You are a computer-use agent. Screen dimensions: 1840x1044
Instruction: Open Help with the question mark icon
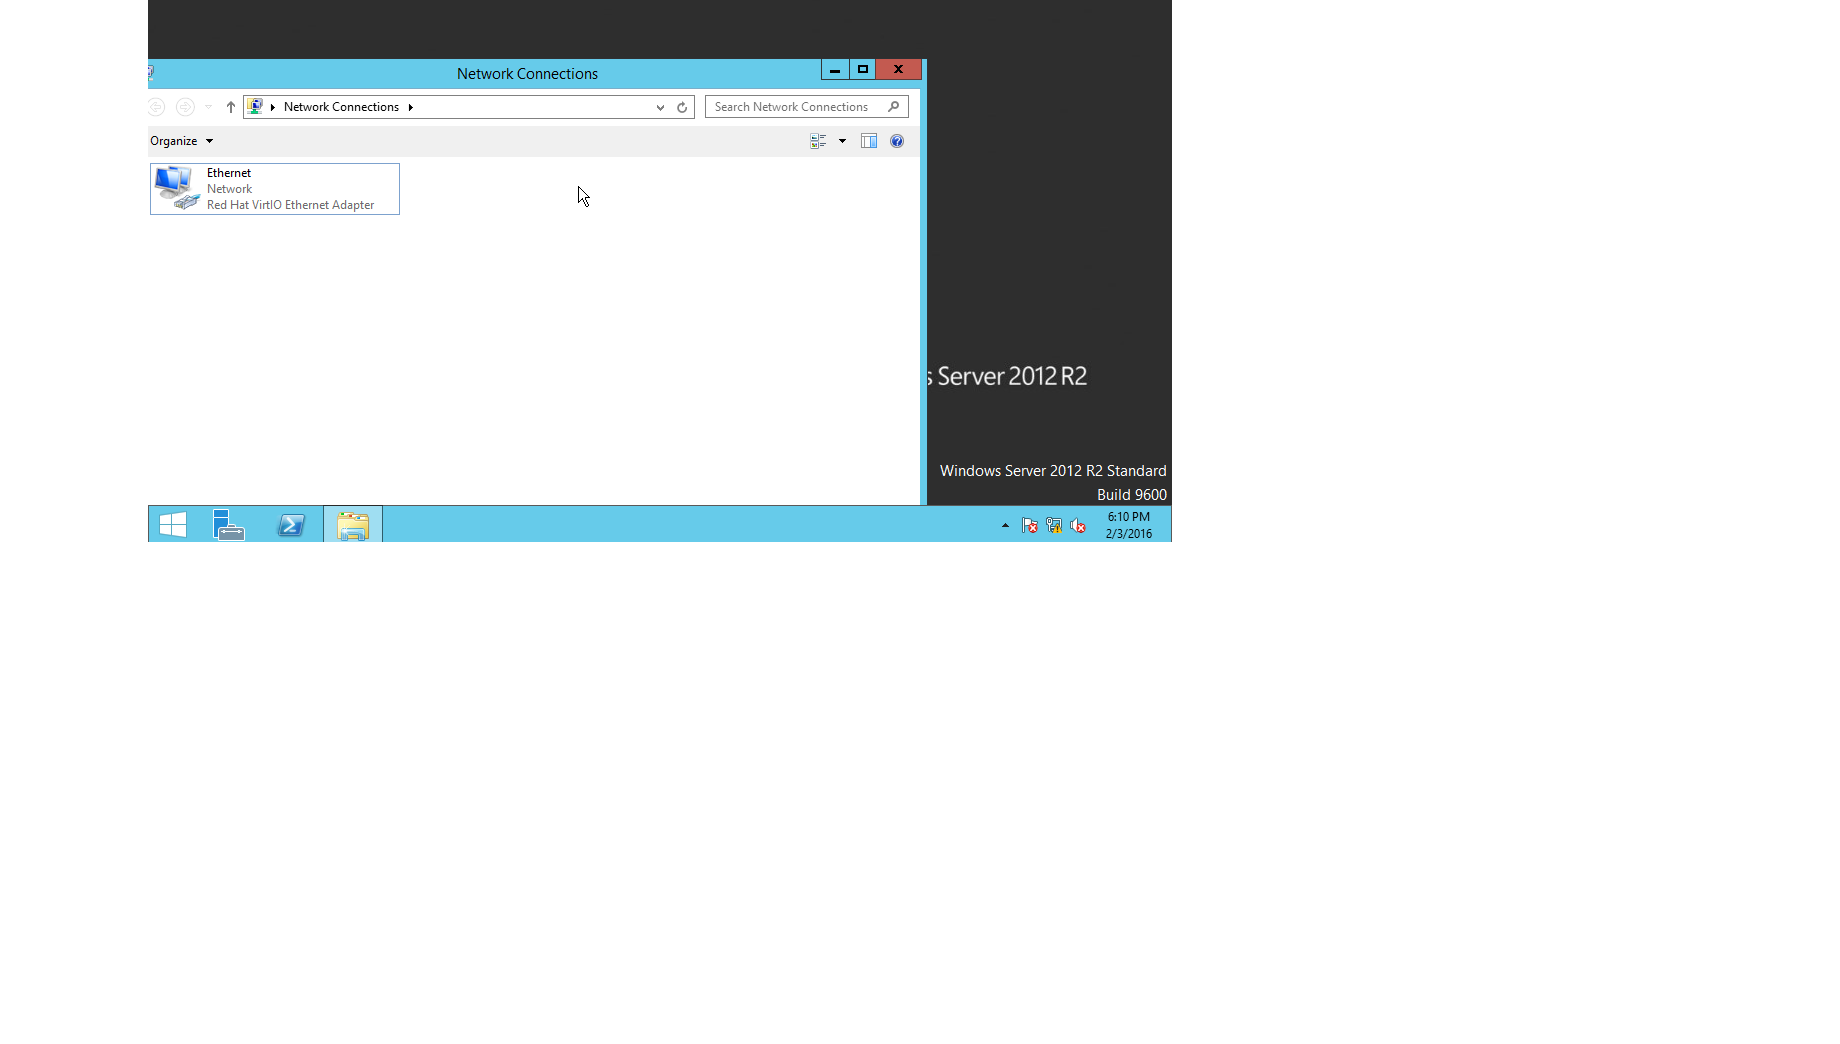[897, 141]
